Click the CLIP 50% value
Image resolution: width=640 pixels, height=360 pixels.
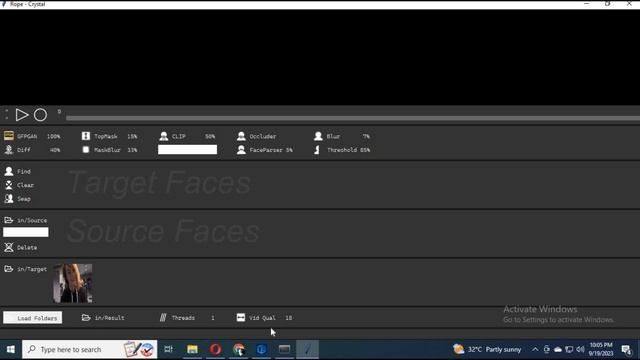[x=210, y=136]
